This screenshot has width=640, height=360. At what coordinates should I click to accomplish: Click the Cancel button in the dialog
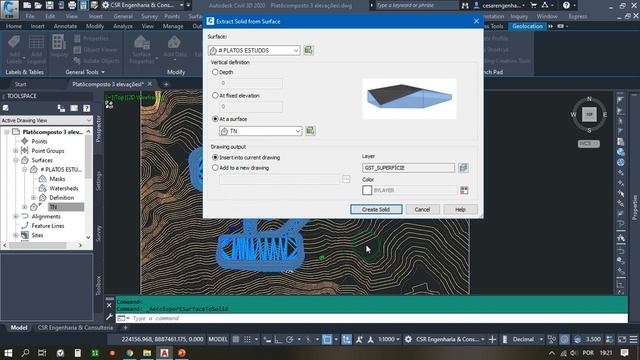pyautogui.click(x=422, y=209)
